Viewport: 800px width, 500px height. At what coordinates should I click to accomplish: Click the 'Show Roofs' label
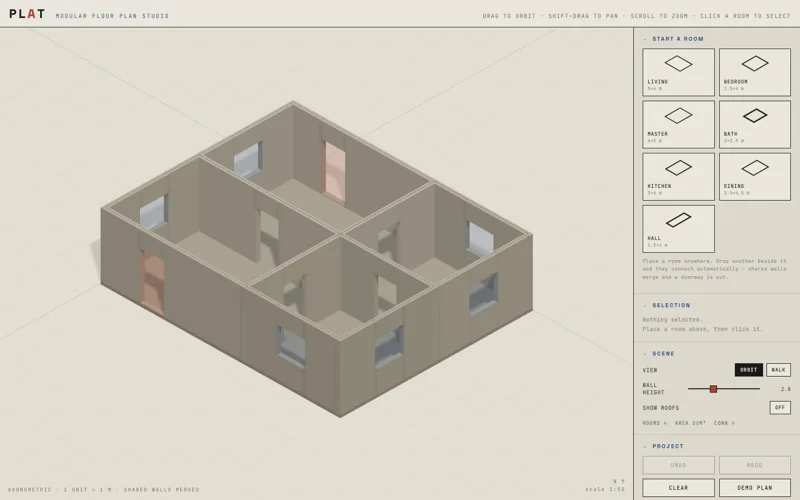(661, 408)
